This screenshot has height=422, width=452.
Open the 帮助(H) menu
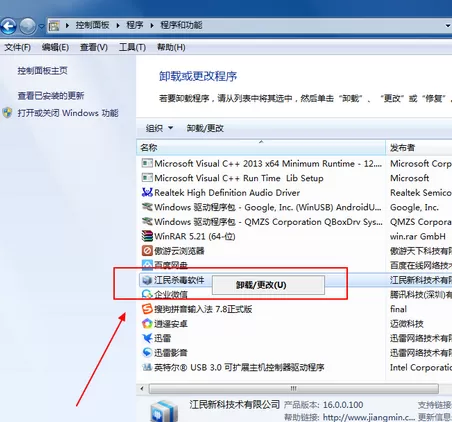171,47
